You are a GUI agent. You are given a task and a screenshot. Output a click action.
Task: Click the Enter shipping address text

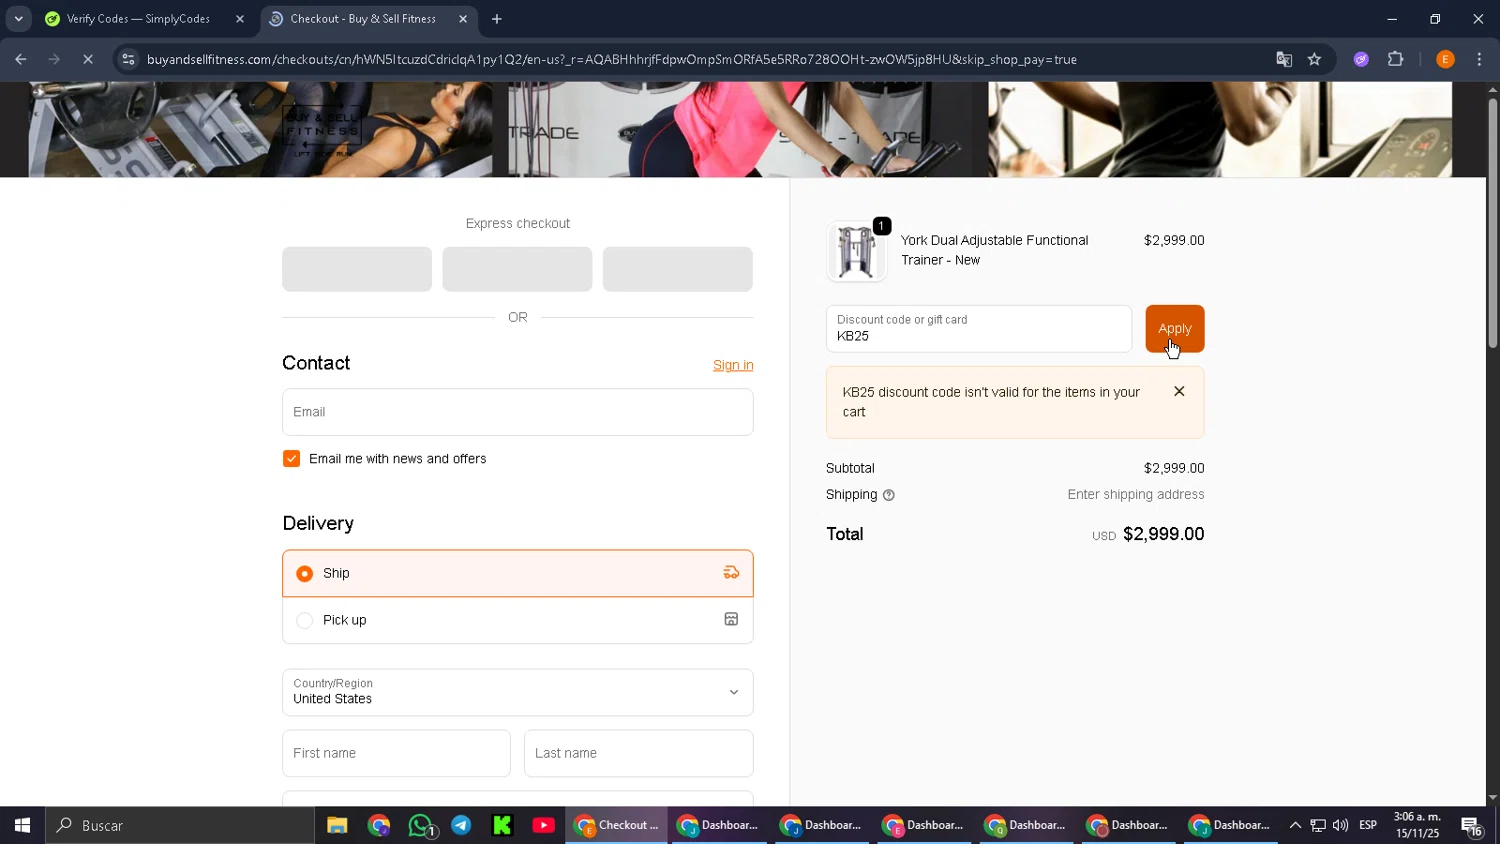(1136, 495)
